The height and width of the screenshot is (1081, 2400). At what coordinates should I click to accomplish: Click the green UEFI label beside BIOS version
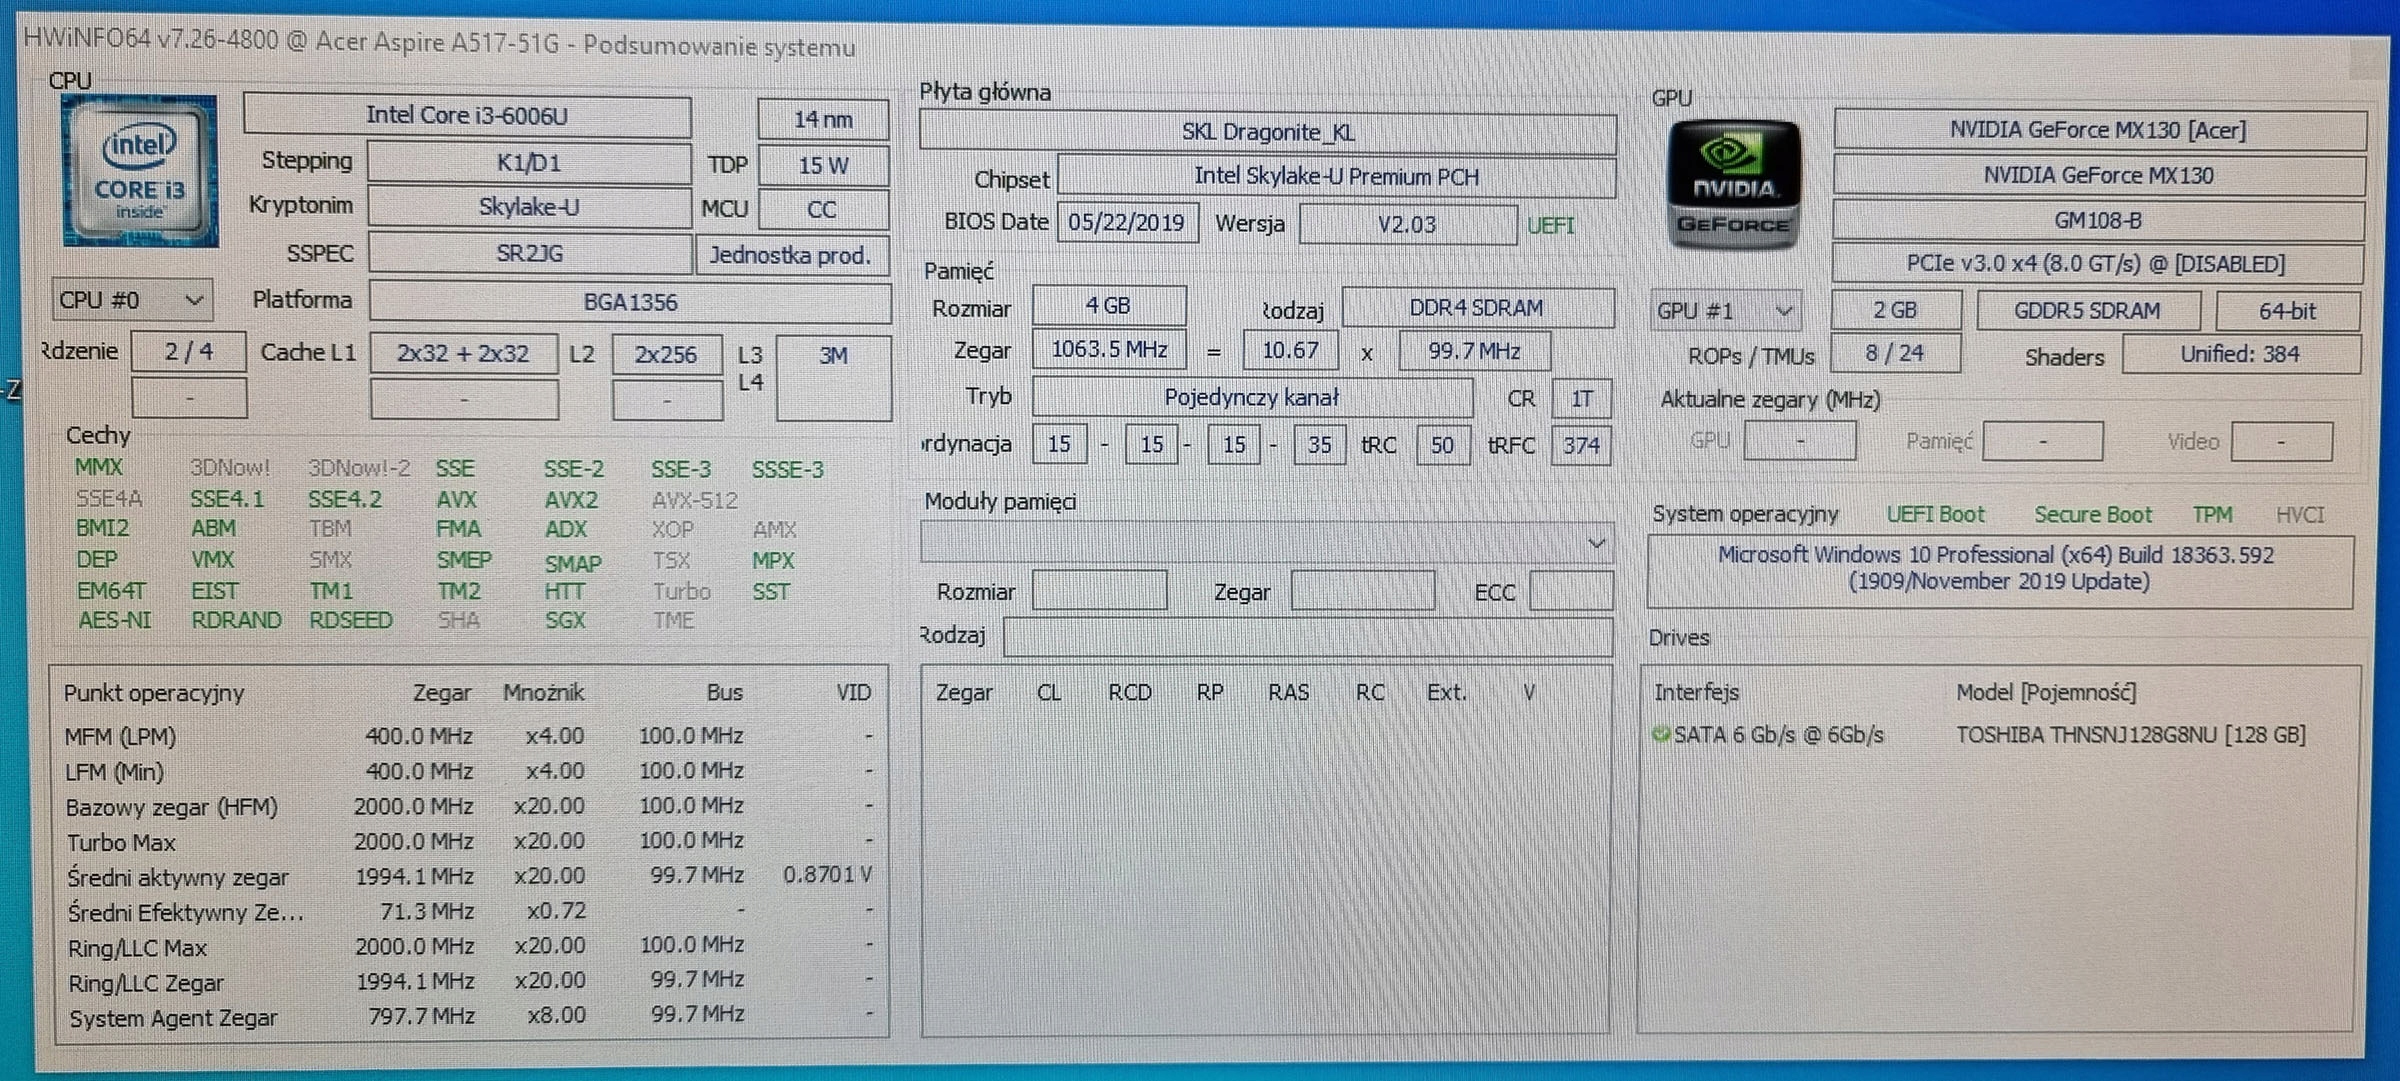(x=1551, y=226)
